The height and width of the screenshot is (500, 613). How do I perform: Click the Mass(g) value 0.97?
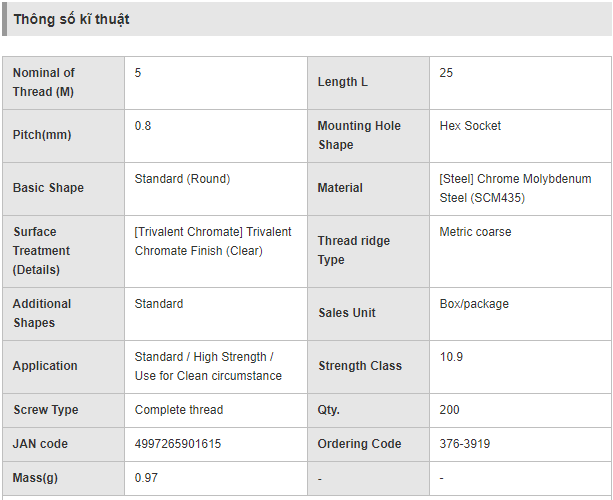click(146, 478)
